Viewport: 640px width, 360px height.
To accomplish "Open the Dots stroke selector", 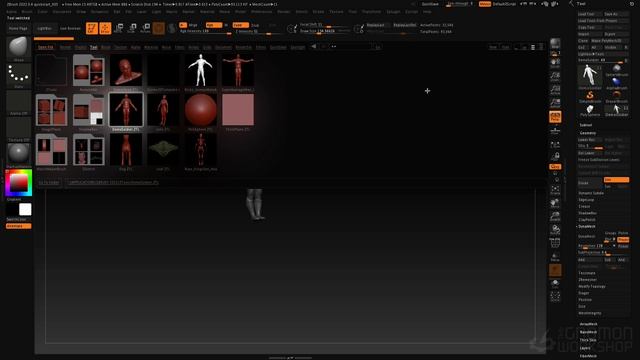I will tap(18, 76).
